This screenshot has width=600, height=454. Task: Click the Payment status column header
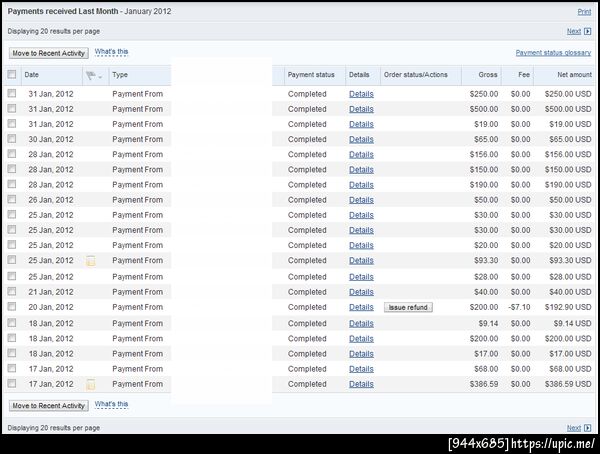click(x=311, y=75)
